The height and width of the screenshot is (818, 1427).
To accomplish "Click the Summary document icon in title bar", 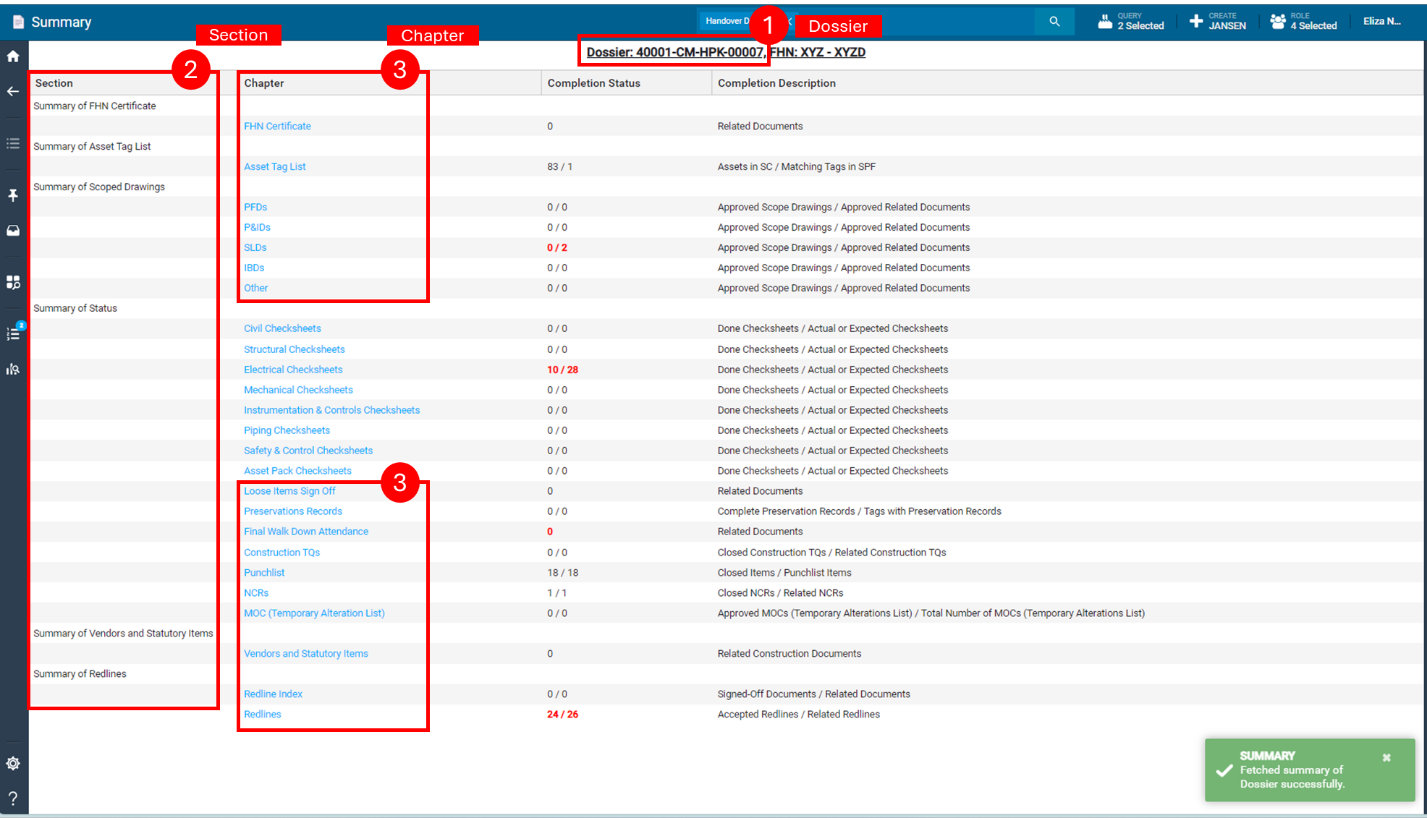I will (x=17, y=22).
